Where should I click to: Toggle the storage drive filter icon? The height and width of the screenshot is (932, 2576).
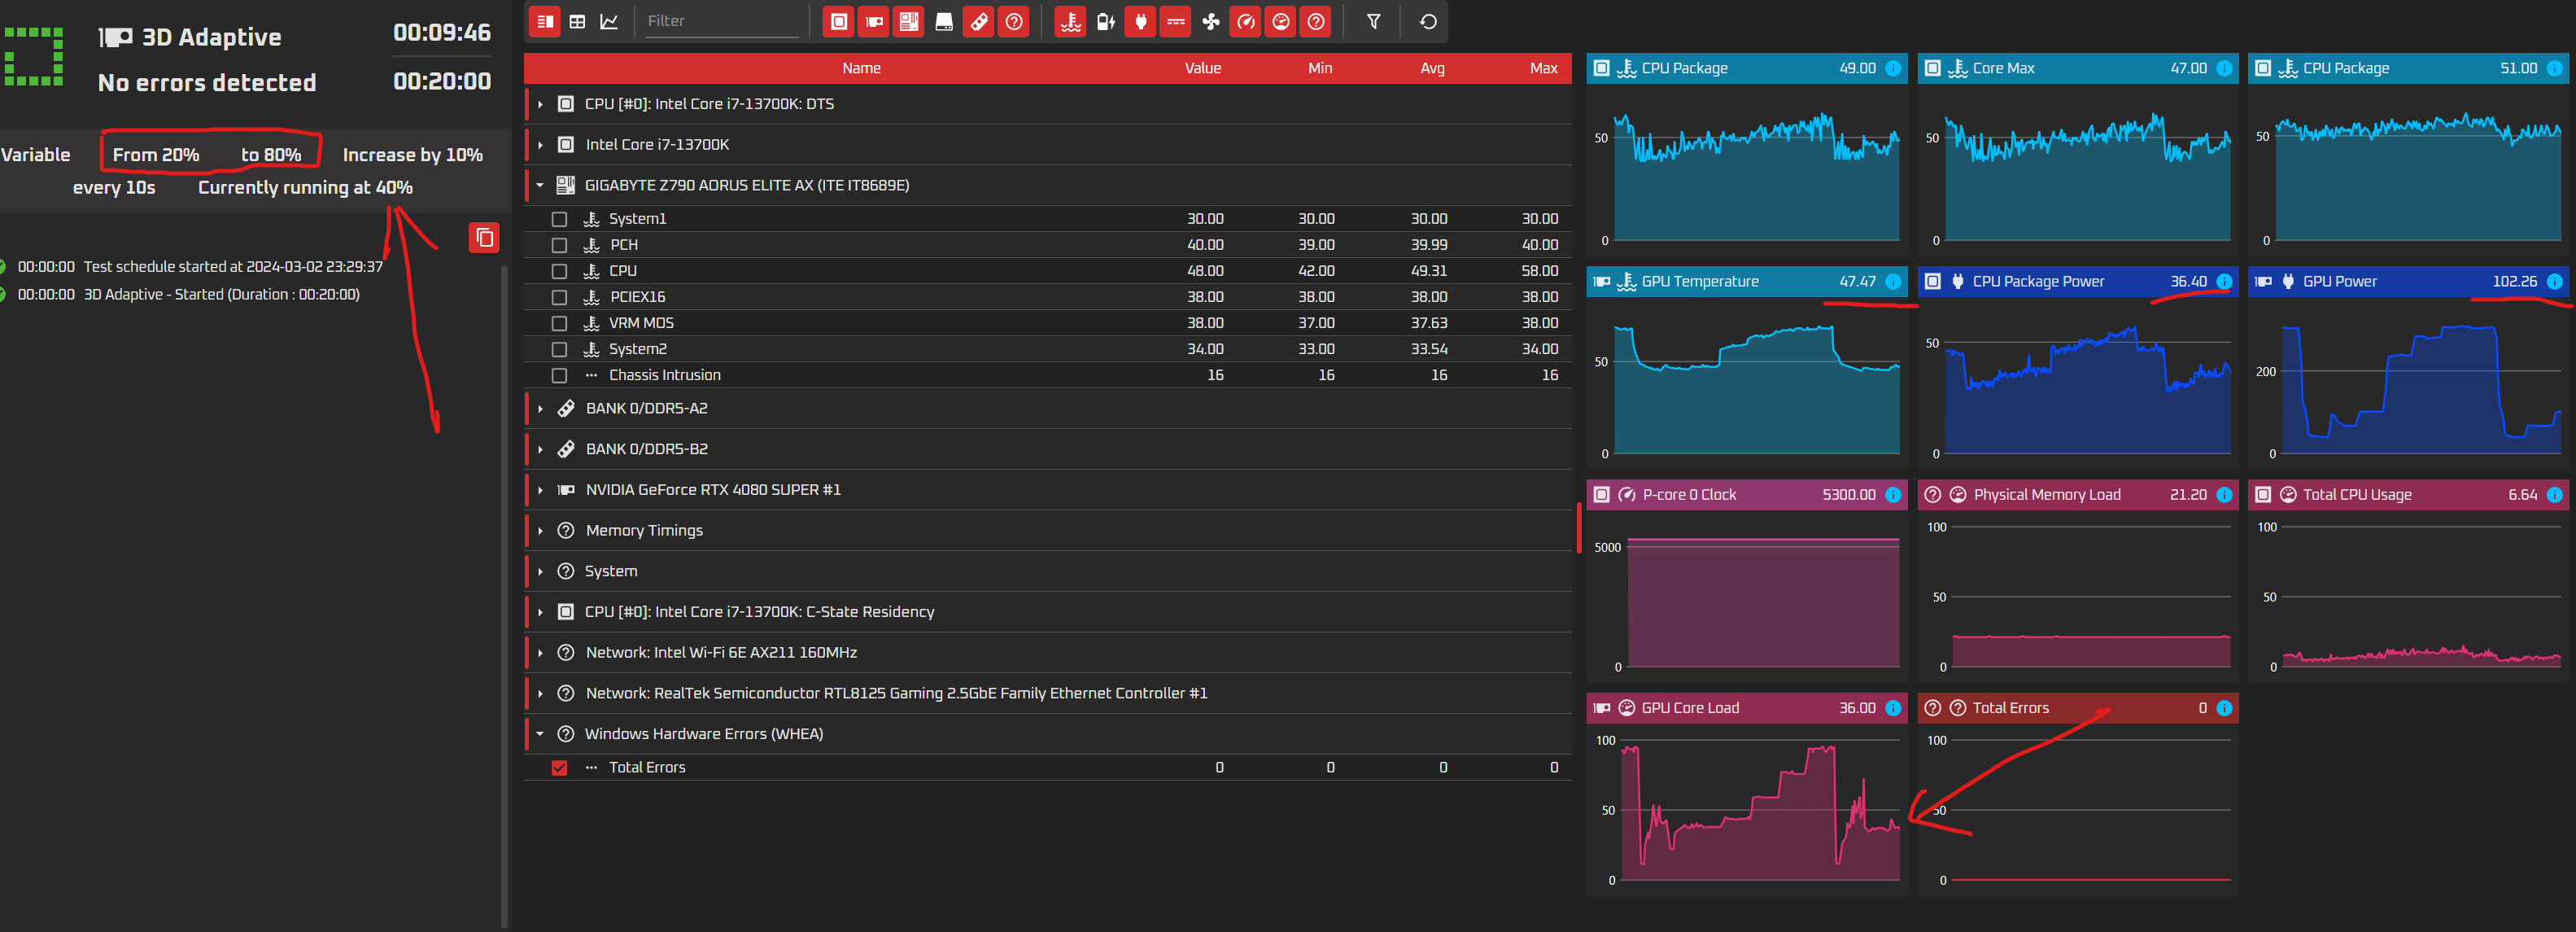click(x=943, y=21)
